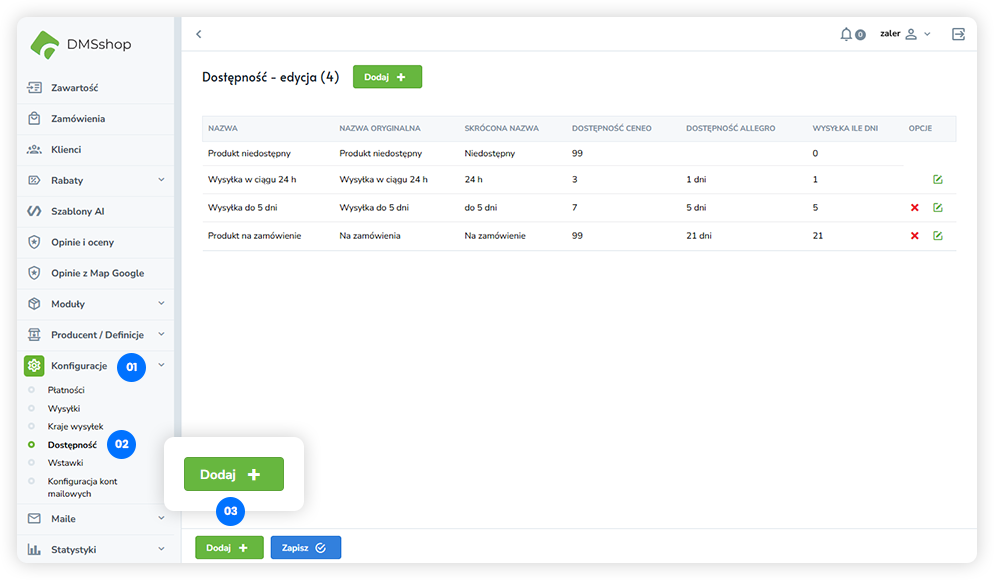
Task: Go to Klienci in the sidebar
Action: [66, 150]
